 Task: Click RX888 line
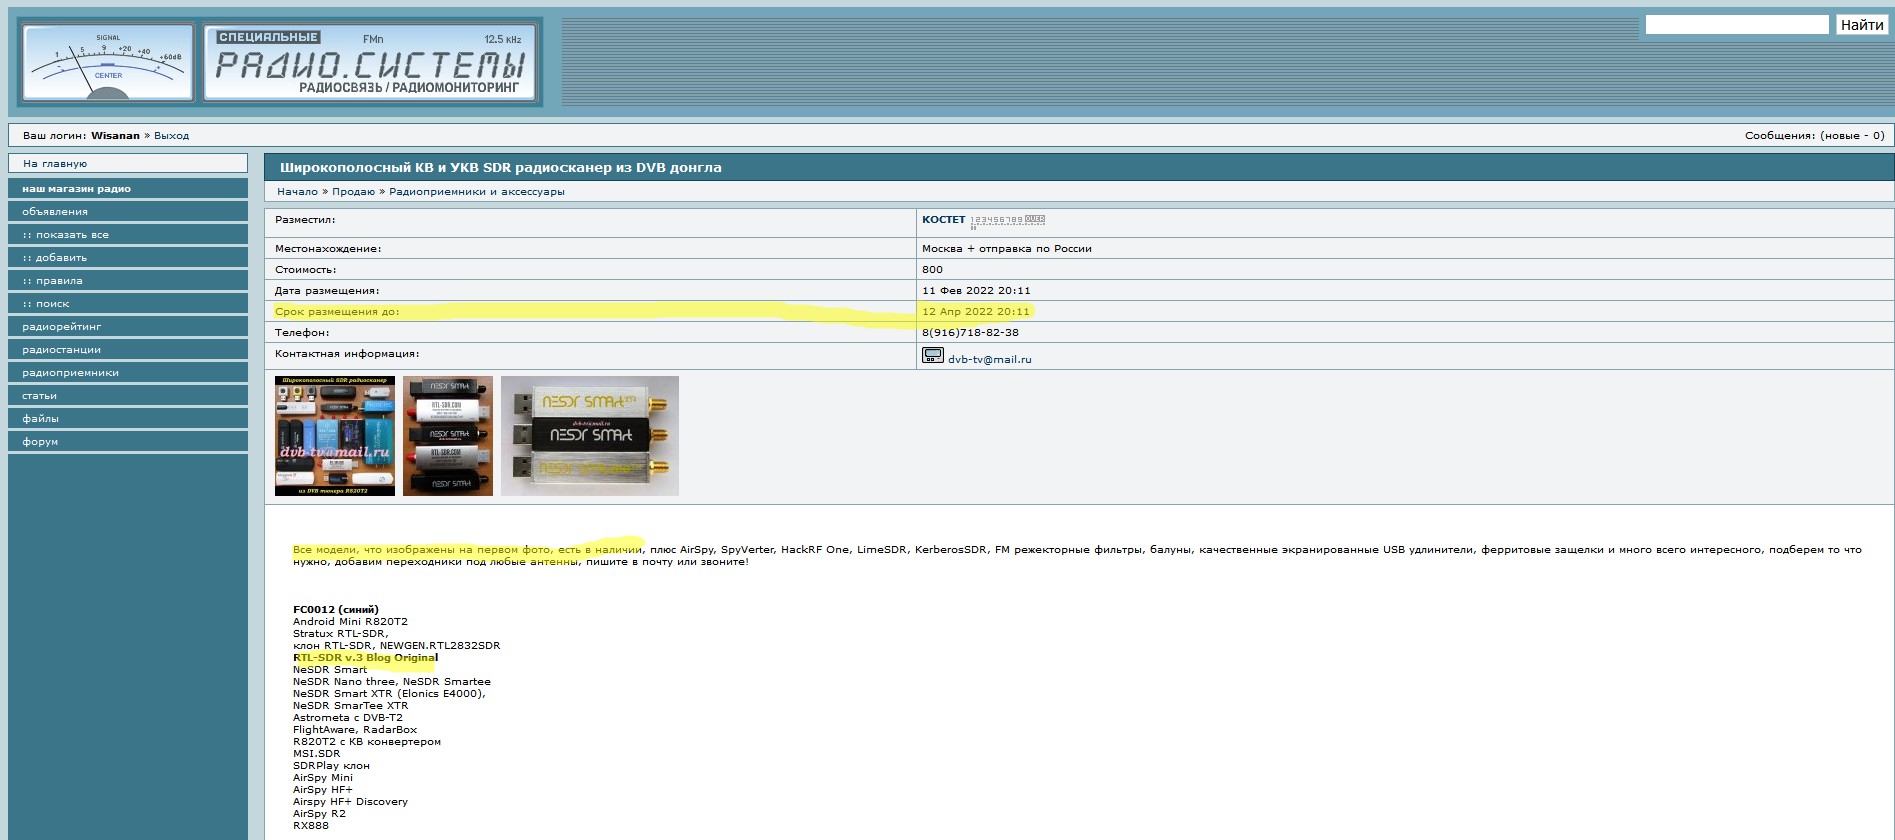click(x=311, y=826)
